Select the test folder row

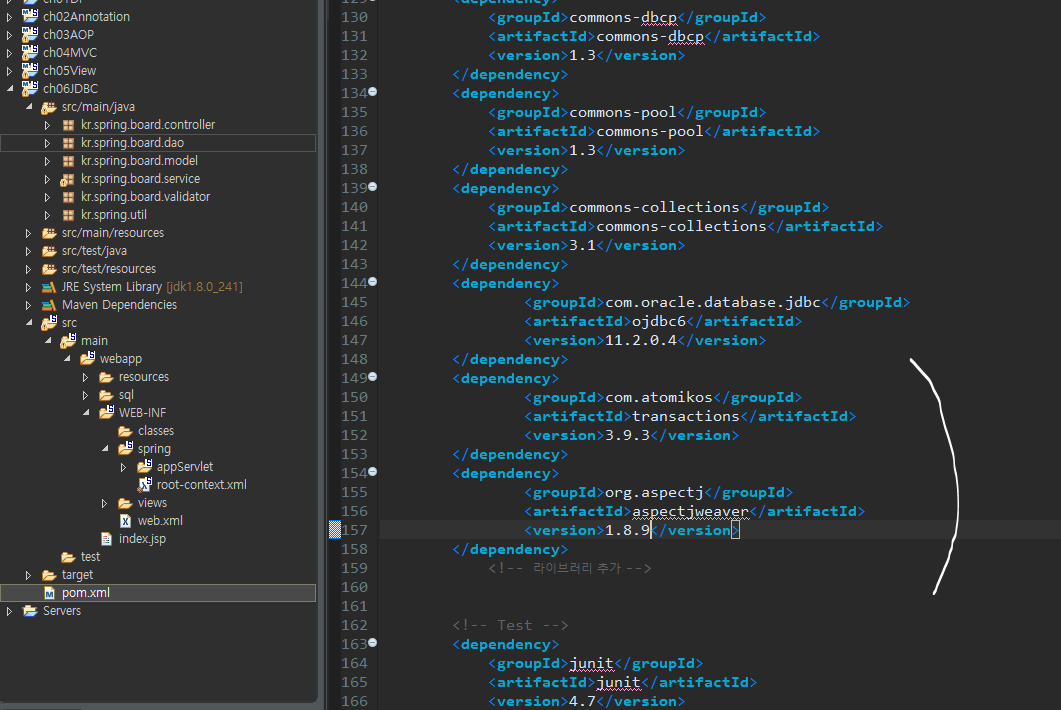click(x=90, y=556)
